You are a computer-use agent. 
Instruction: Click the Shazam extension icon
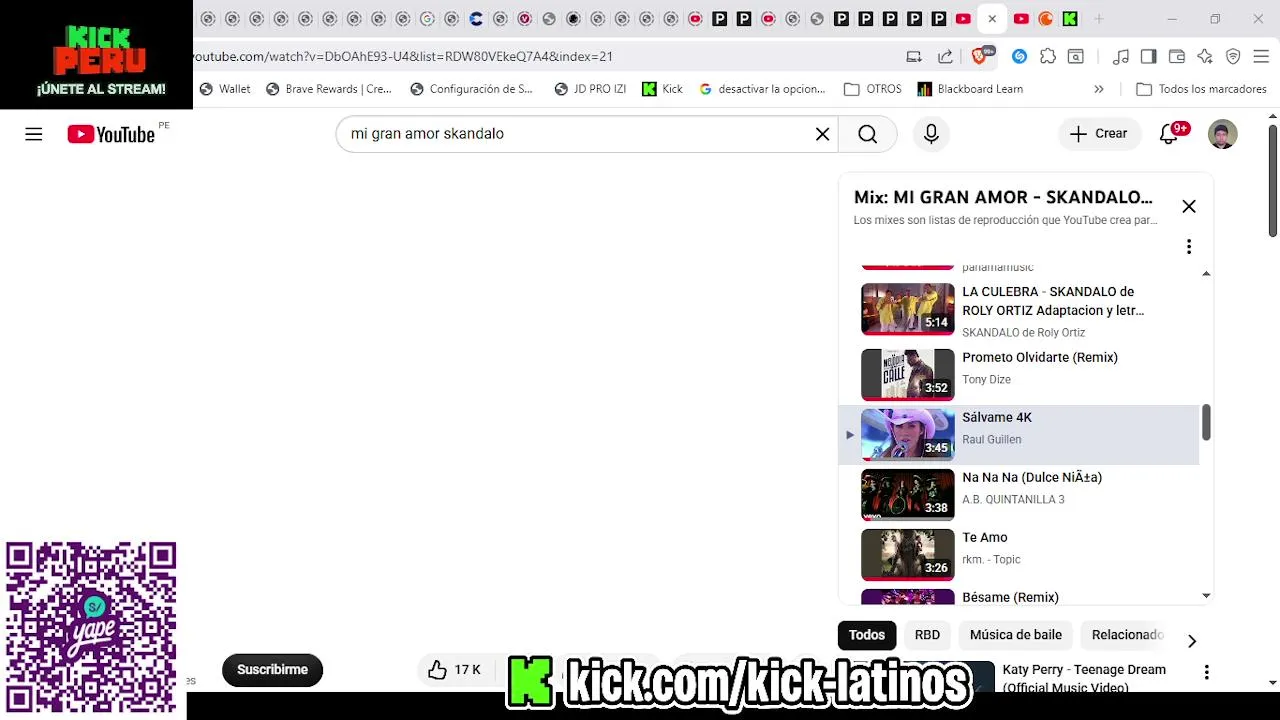(x=1019, y=56)
